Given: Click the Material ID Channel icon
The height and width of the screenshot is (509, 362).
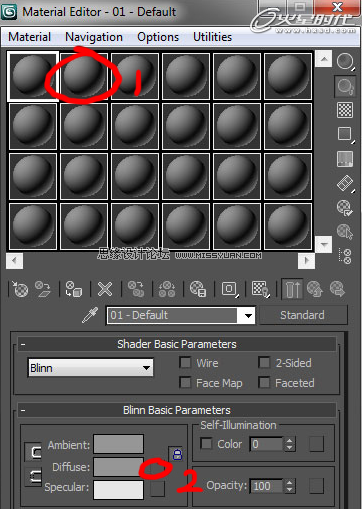Looking at the screenshot, I should coord(230,289).
